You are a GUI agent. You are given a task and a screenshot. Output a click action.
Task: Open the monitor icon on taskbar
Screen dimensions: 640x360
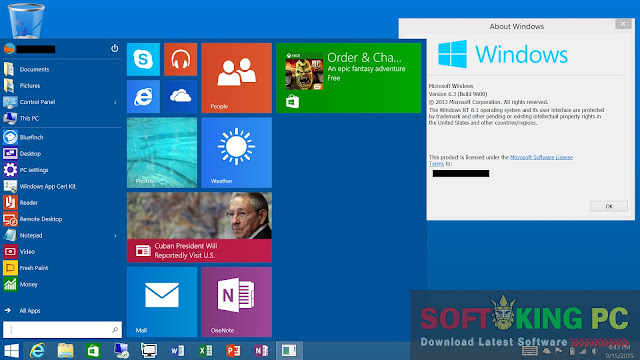149,351
